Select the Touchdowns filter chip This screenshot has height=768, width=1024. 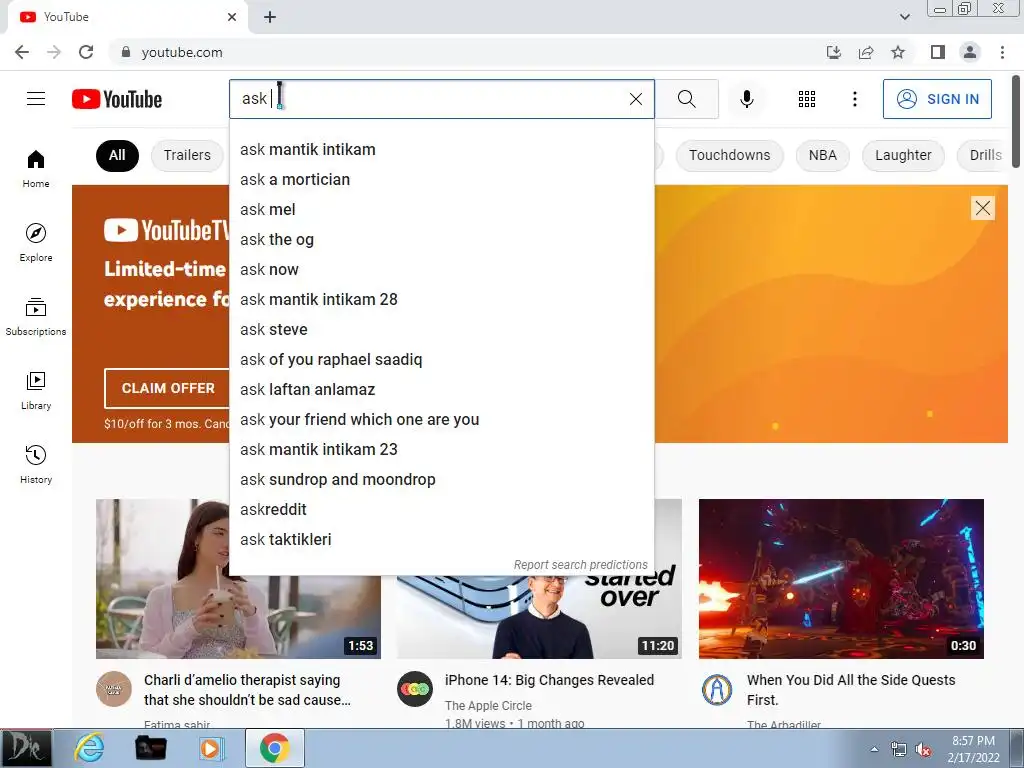[729, 155]
